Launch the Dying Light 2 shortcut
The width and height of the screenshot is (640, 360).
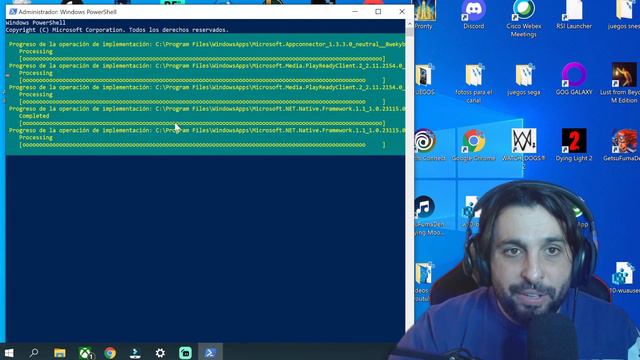point(574,145)
